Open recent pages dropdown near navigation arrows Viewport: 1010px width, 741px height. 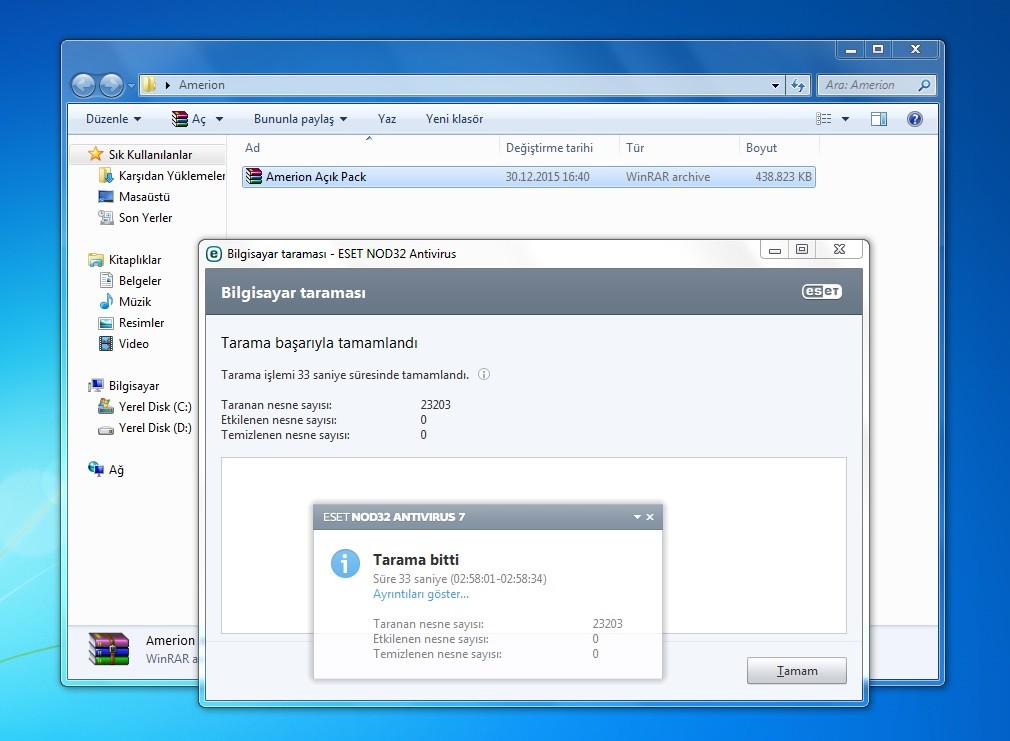131,86
